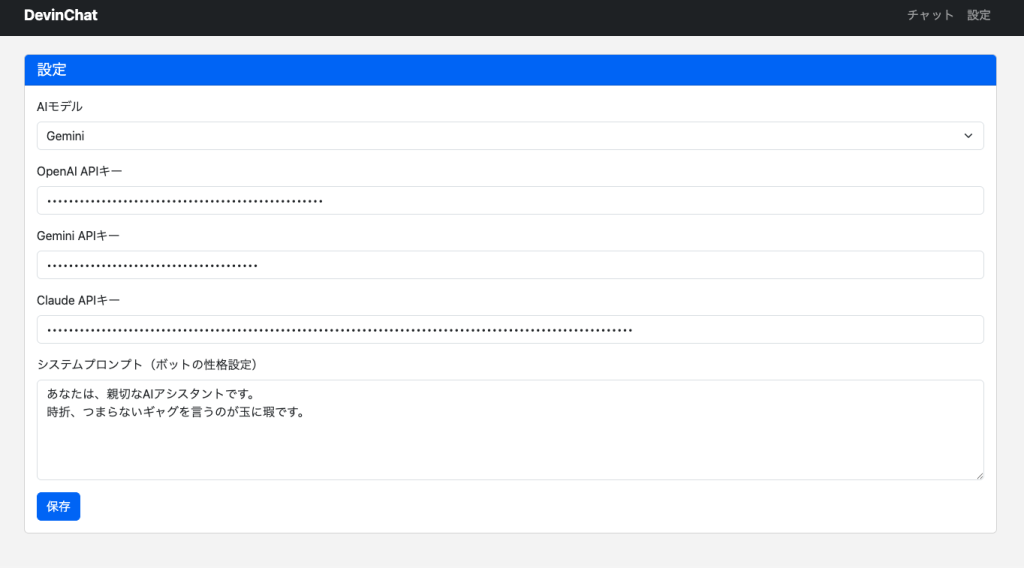This screenshot has height=568, width=1024.
Task: Click the OpenAI APIキー label
Action: coord(79,171)
